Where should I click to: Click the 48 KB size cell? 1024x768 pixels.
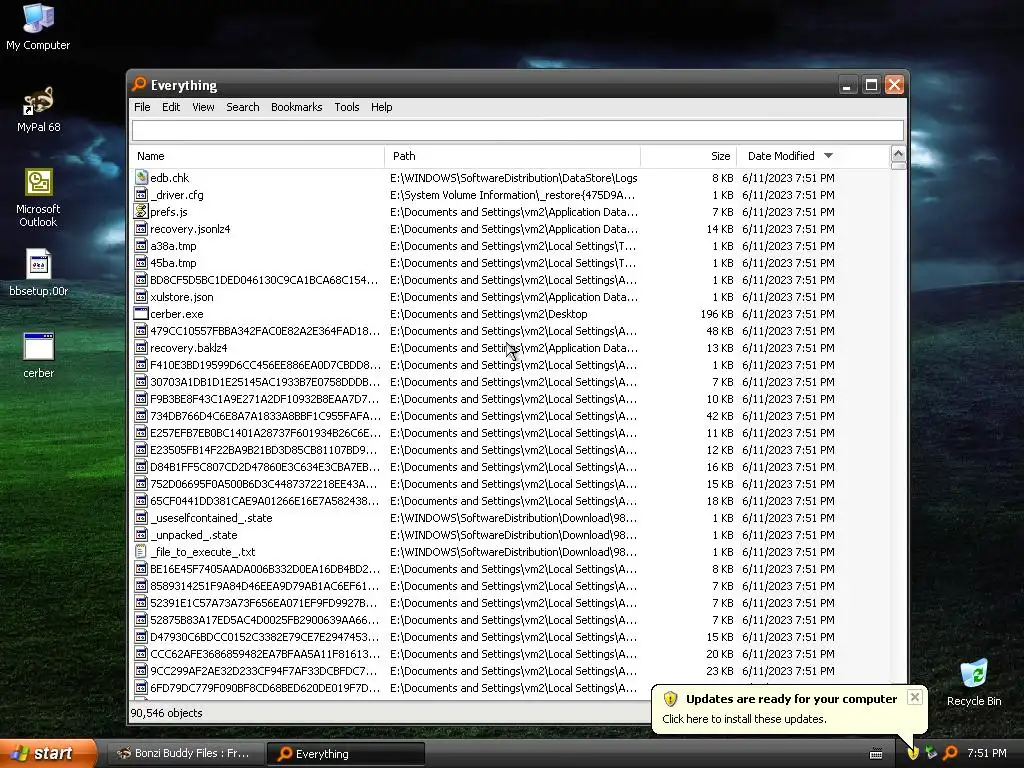tap(720, 330)
